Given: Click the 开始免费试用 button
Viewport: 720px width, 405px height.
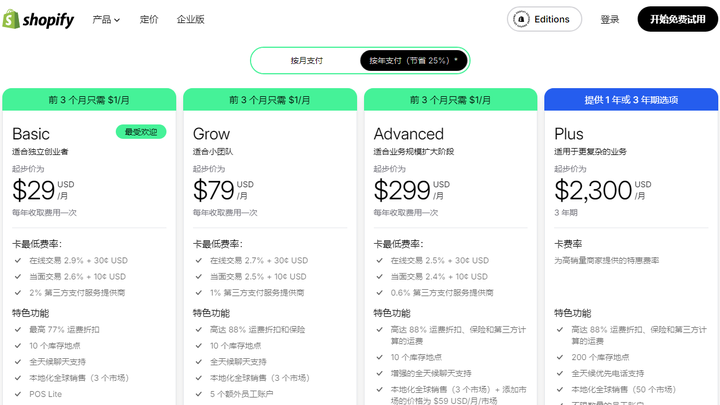Looking at the screenshot, I should [677, 19].
